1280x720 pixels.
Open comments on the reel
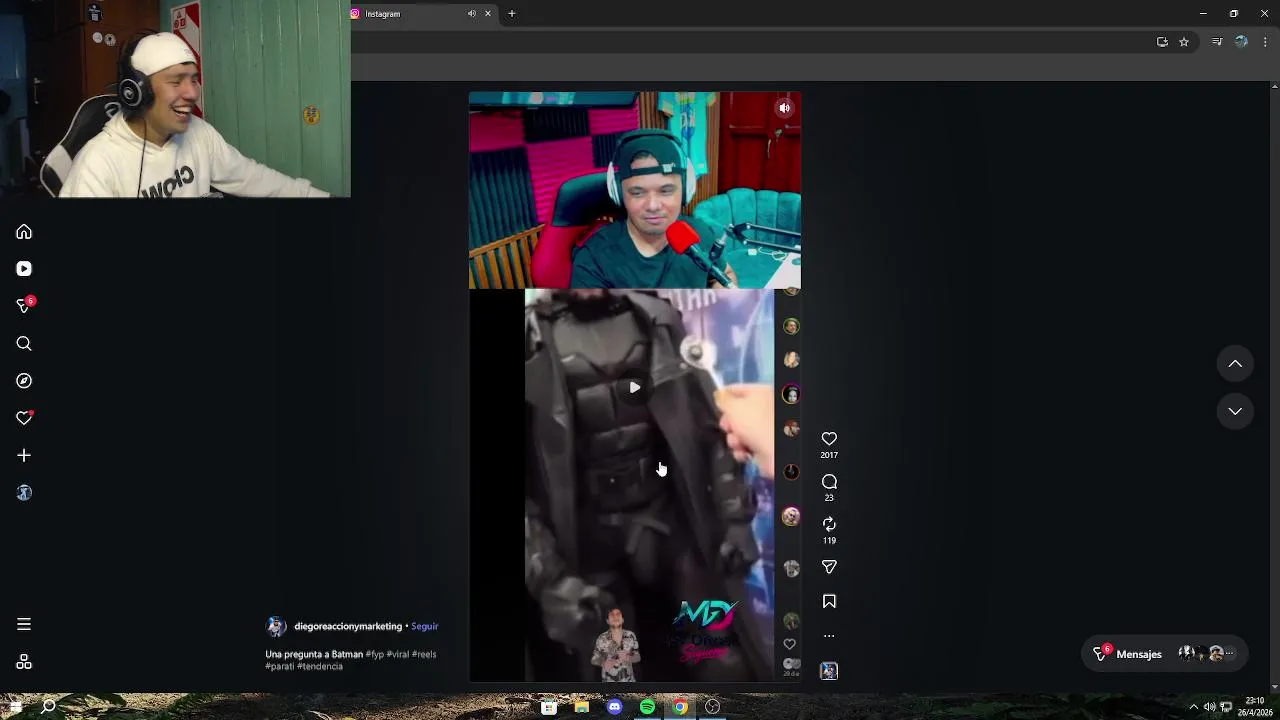[829, 482]
